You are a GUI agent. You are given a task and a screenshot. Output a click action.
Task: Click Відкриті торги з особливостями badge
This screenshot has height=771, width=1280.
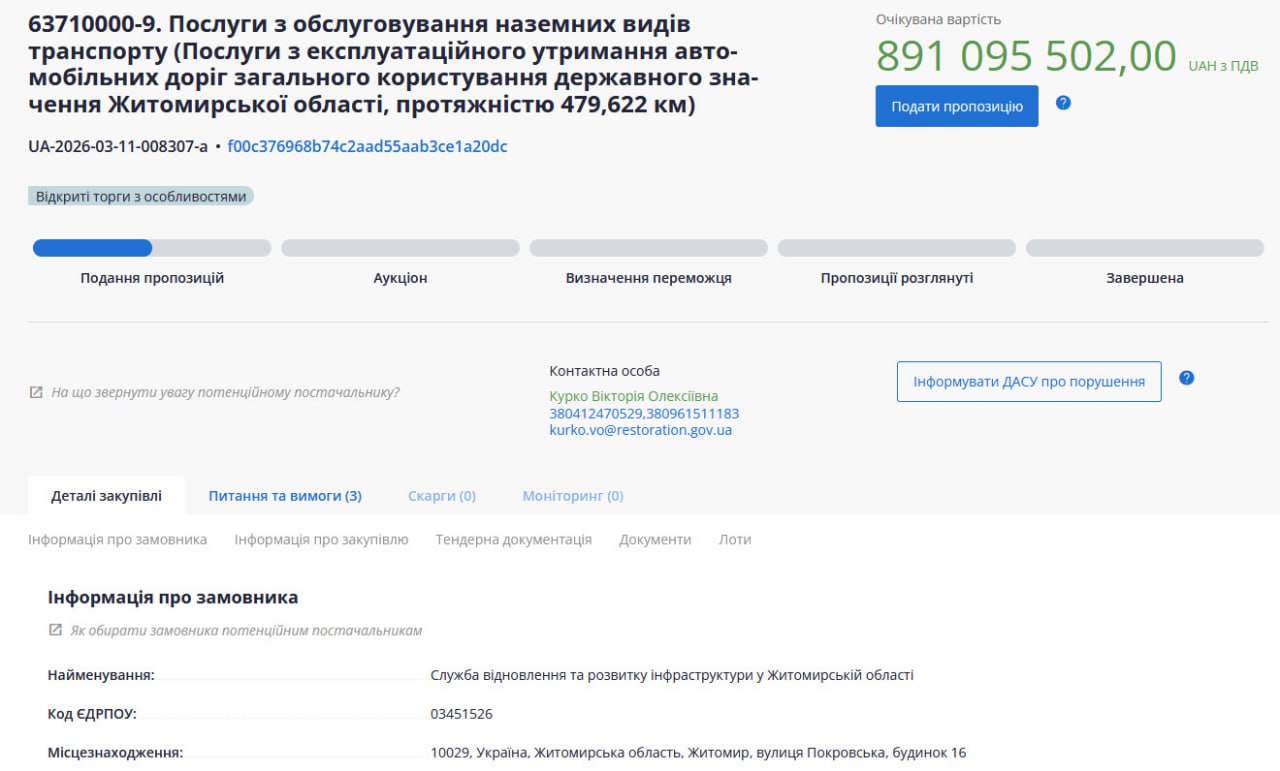click(x=141, y=197)
